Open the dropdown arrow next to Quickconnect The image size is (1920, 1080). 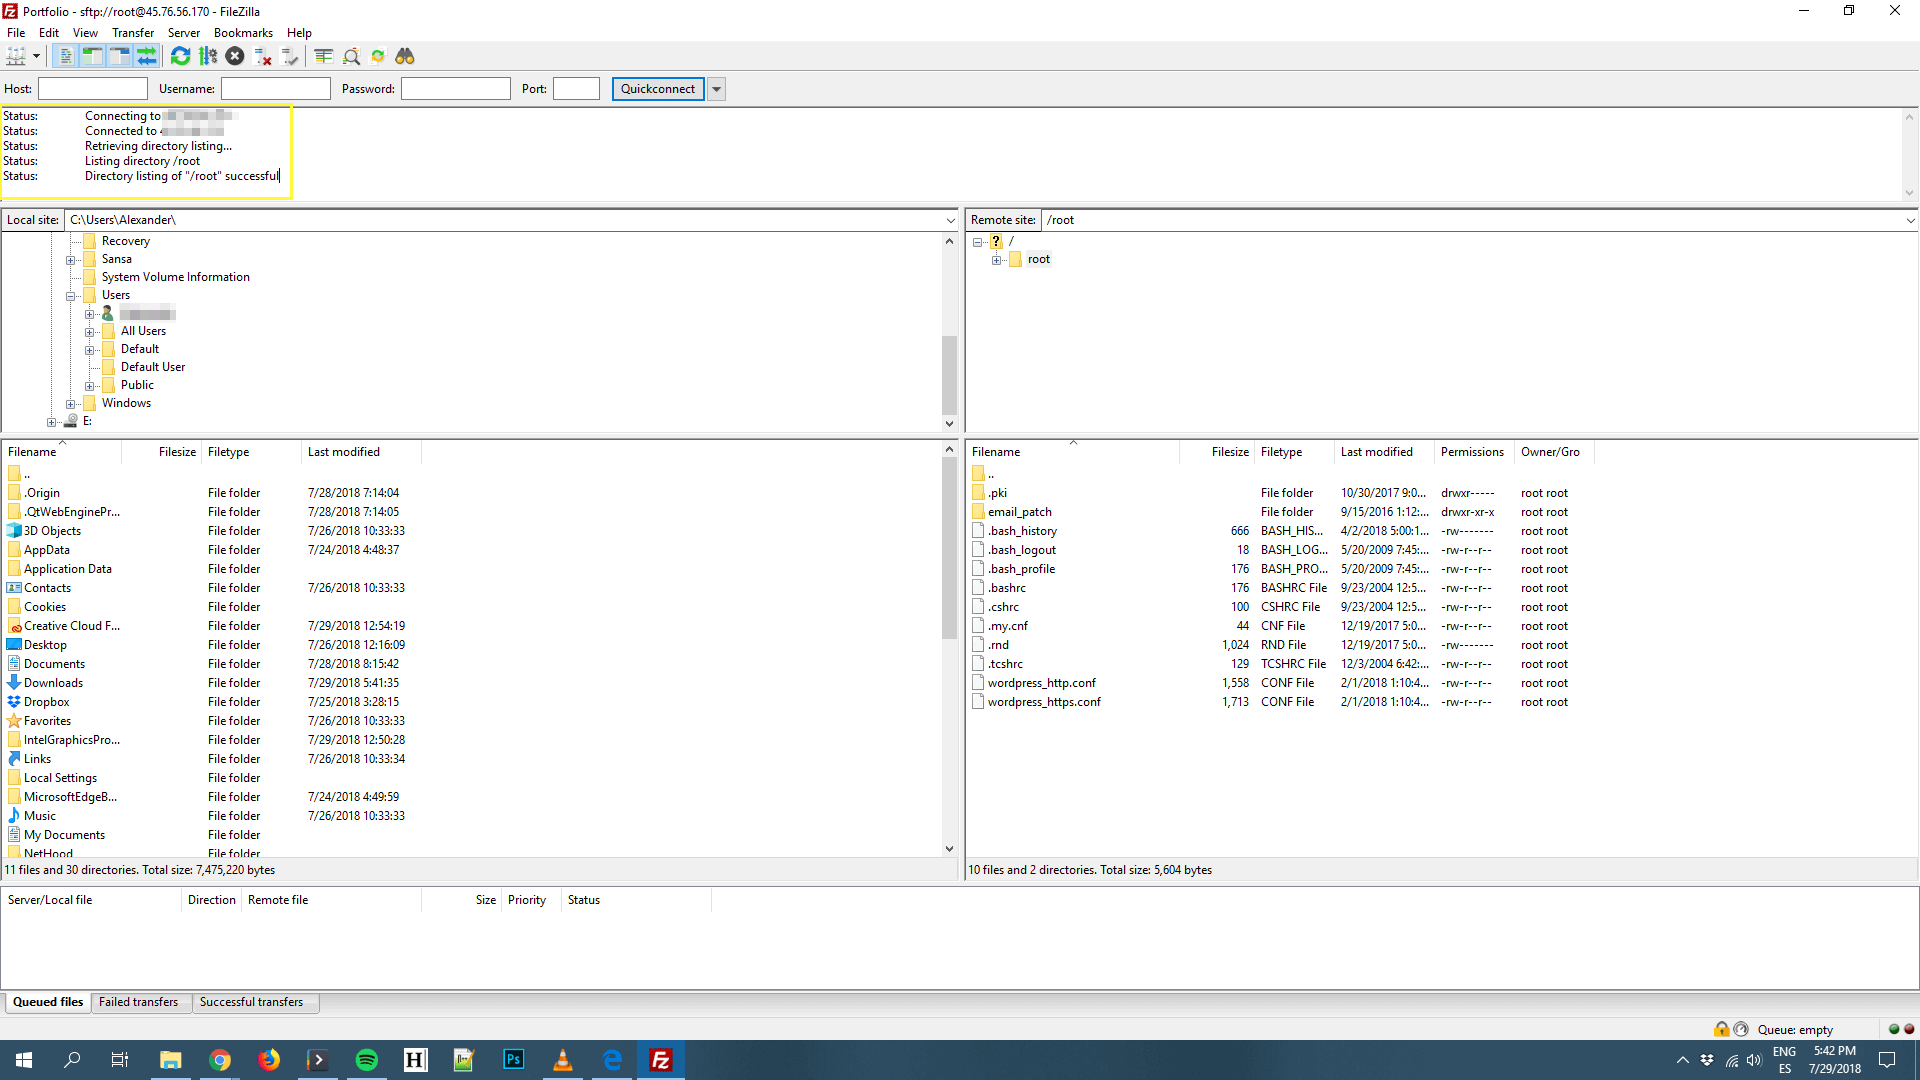[x=716, y=88]
